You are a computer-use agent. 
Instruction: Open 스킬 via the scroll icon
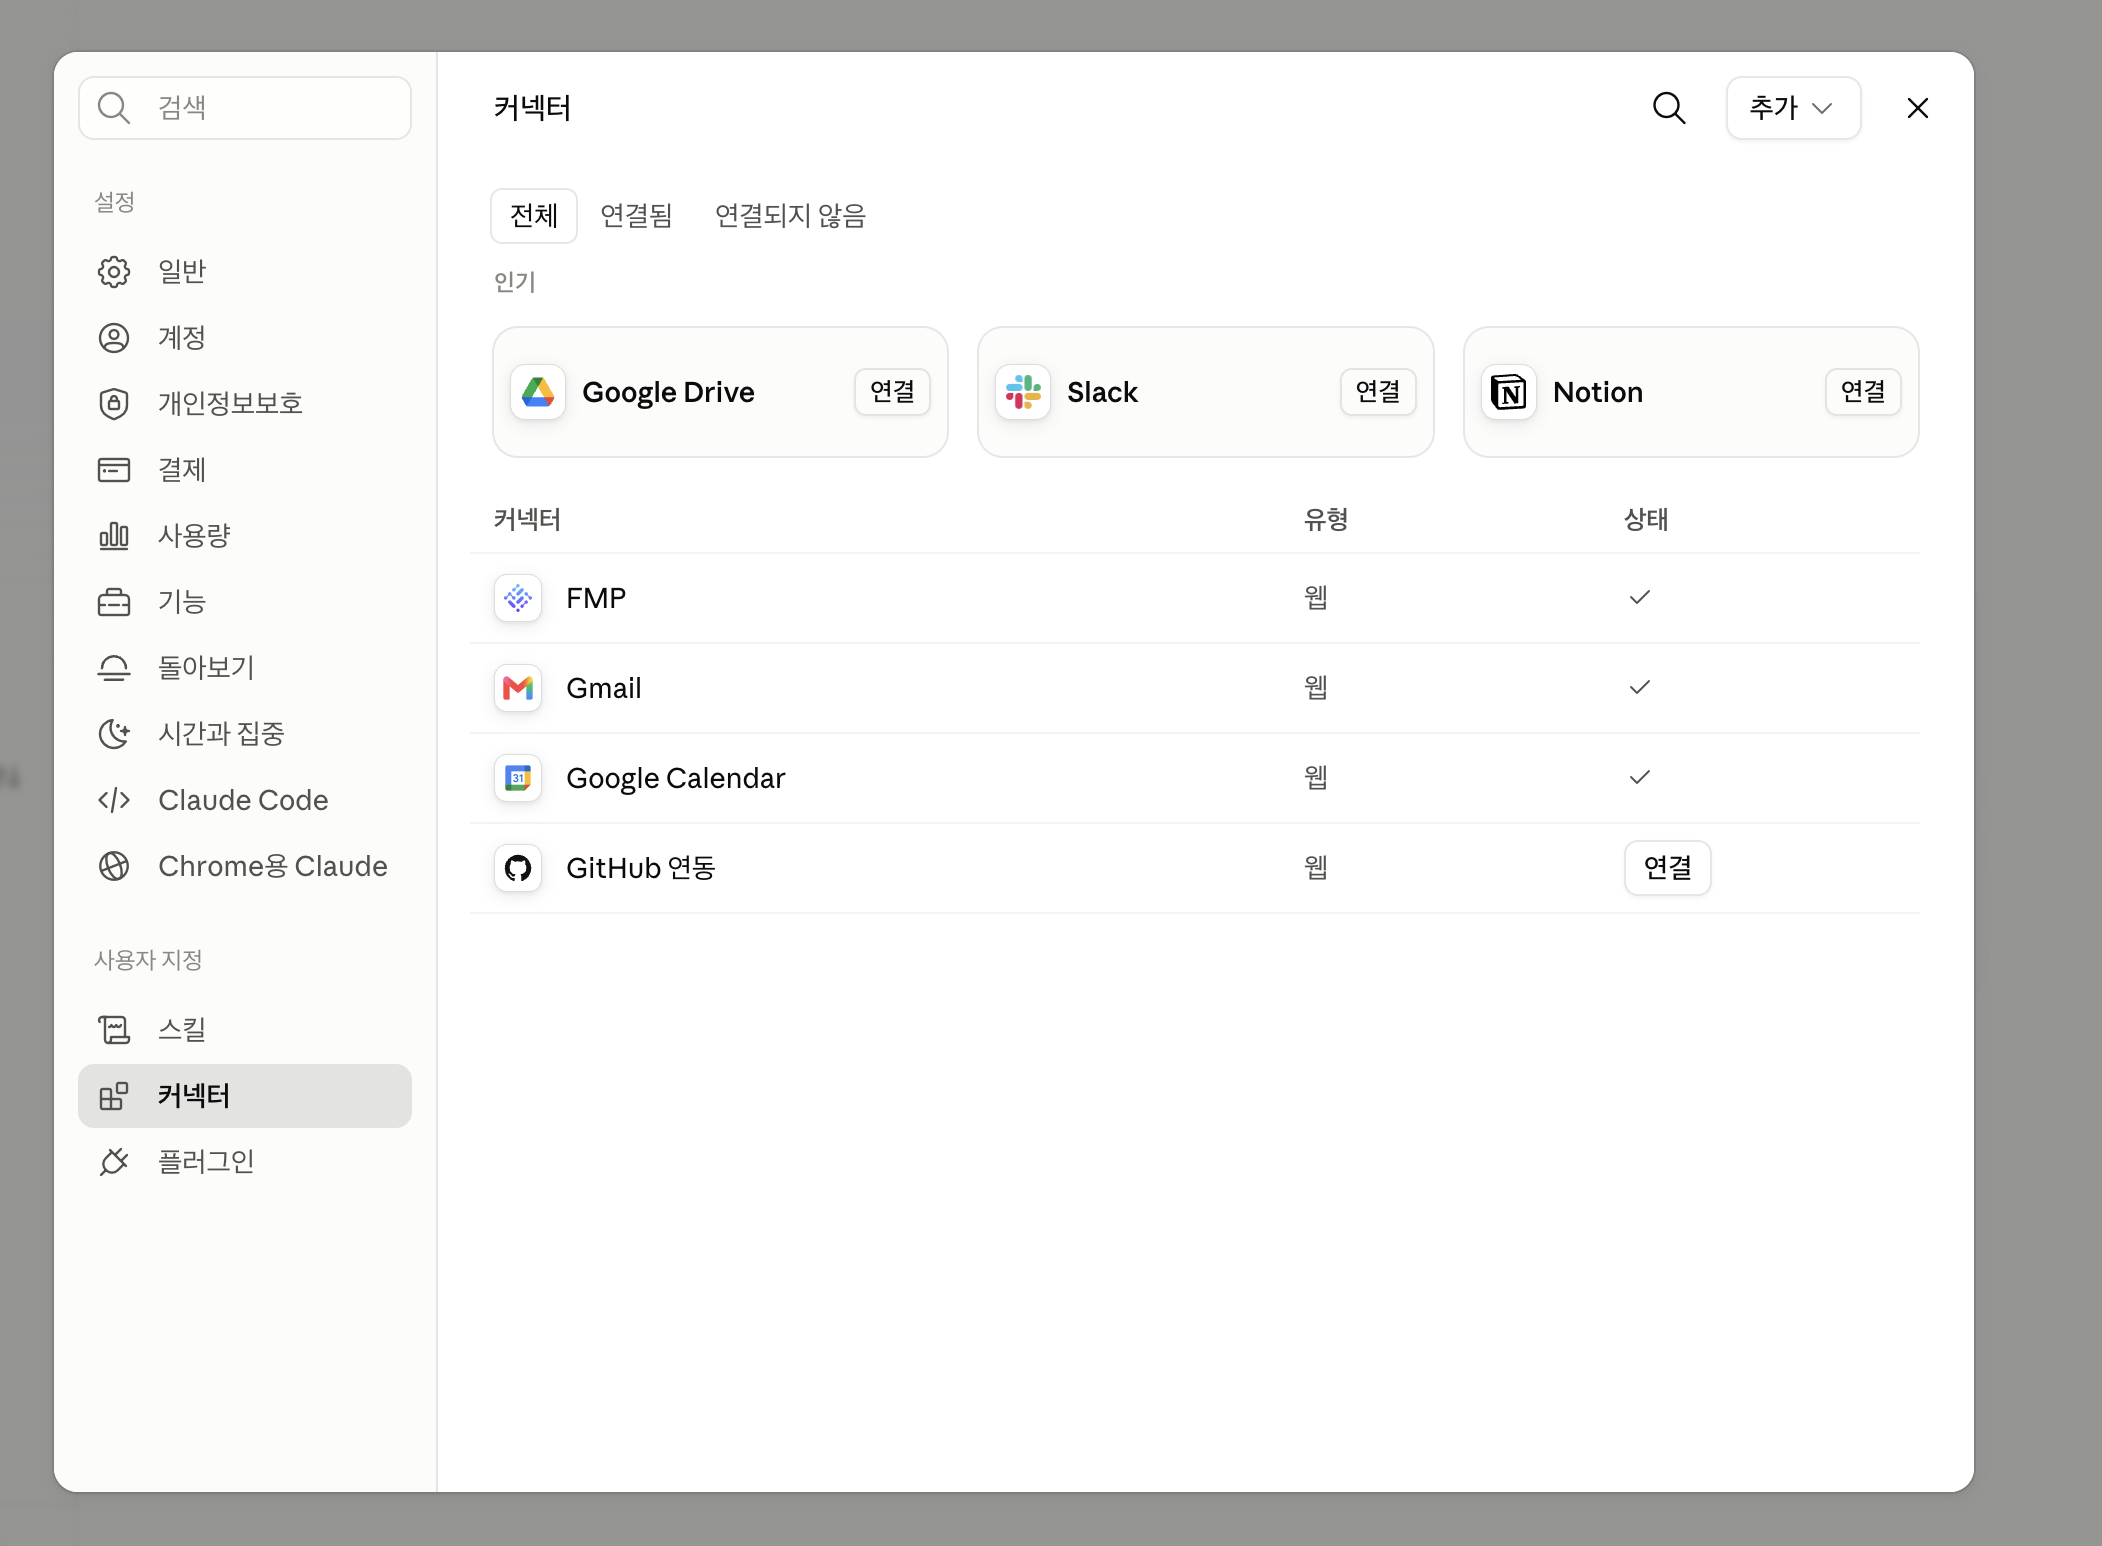[114, 1030]
